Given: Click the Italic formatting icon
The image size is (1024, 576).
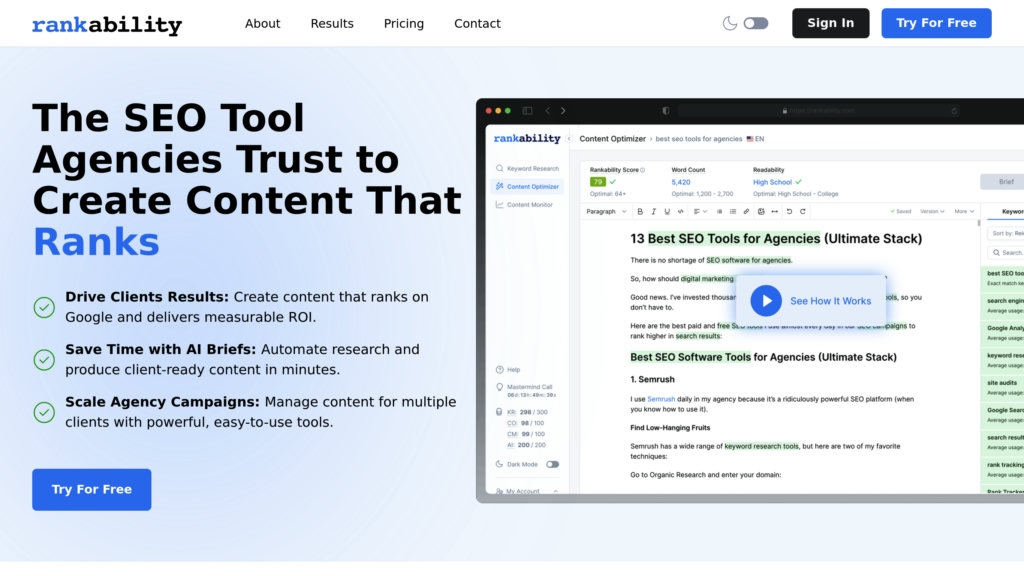Looking at the screenshot, I should (x=654, y=211).
